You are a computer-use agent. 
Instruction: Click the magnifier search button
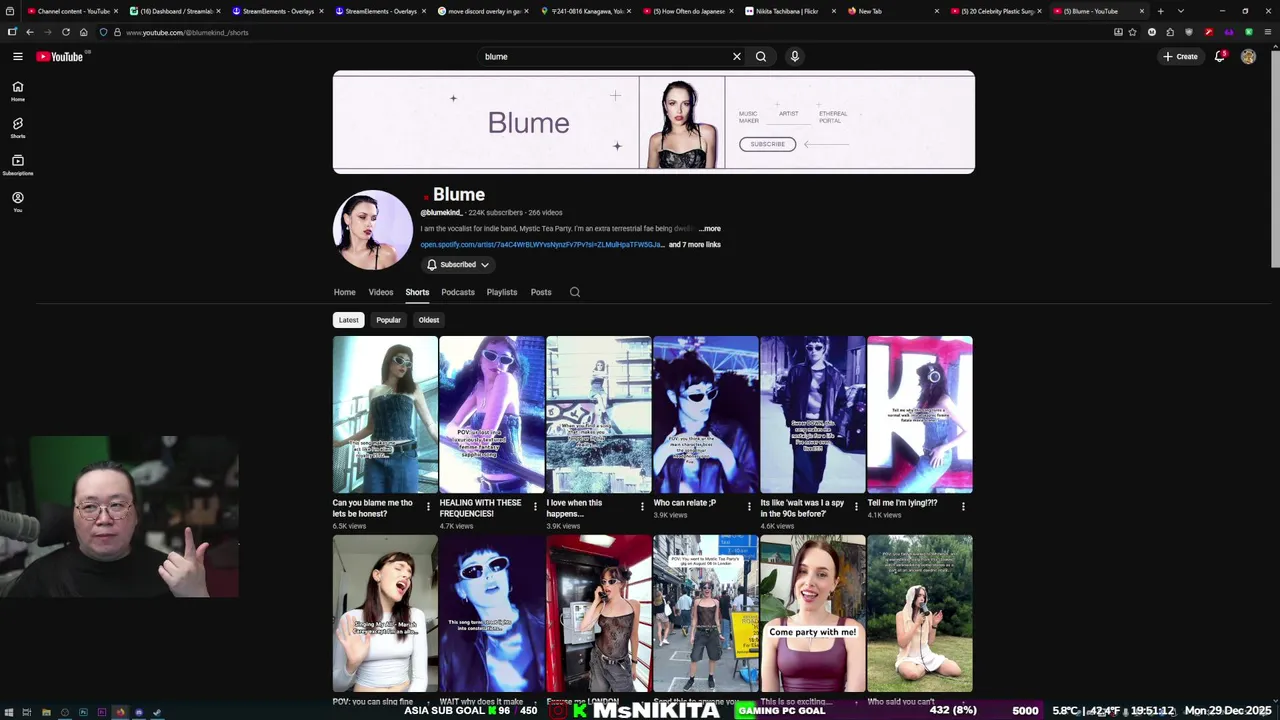click(761, 56)
